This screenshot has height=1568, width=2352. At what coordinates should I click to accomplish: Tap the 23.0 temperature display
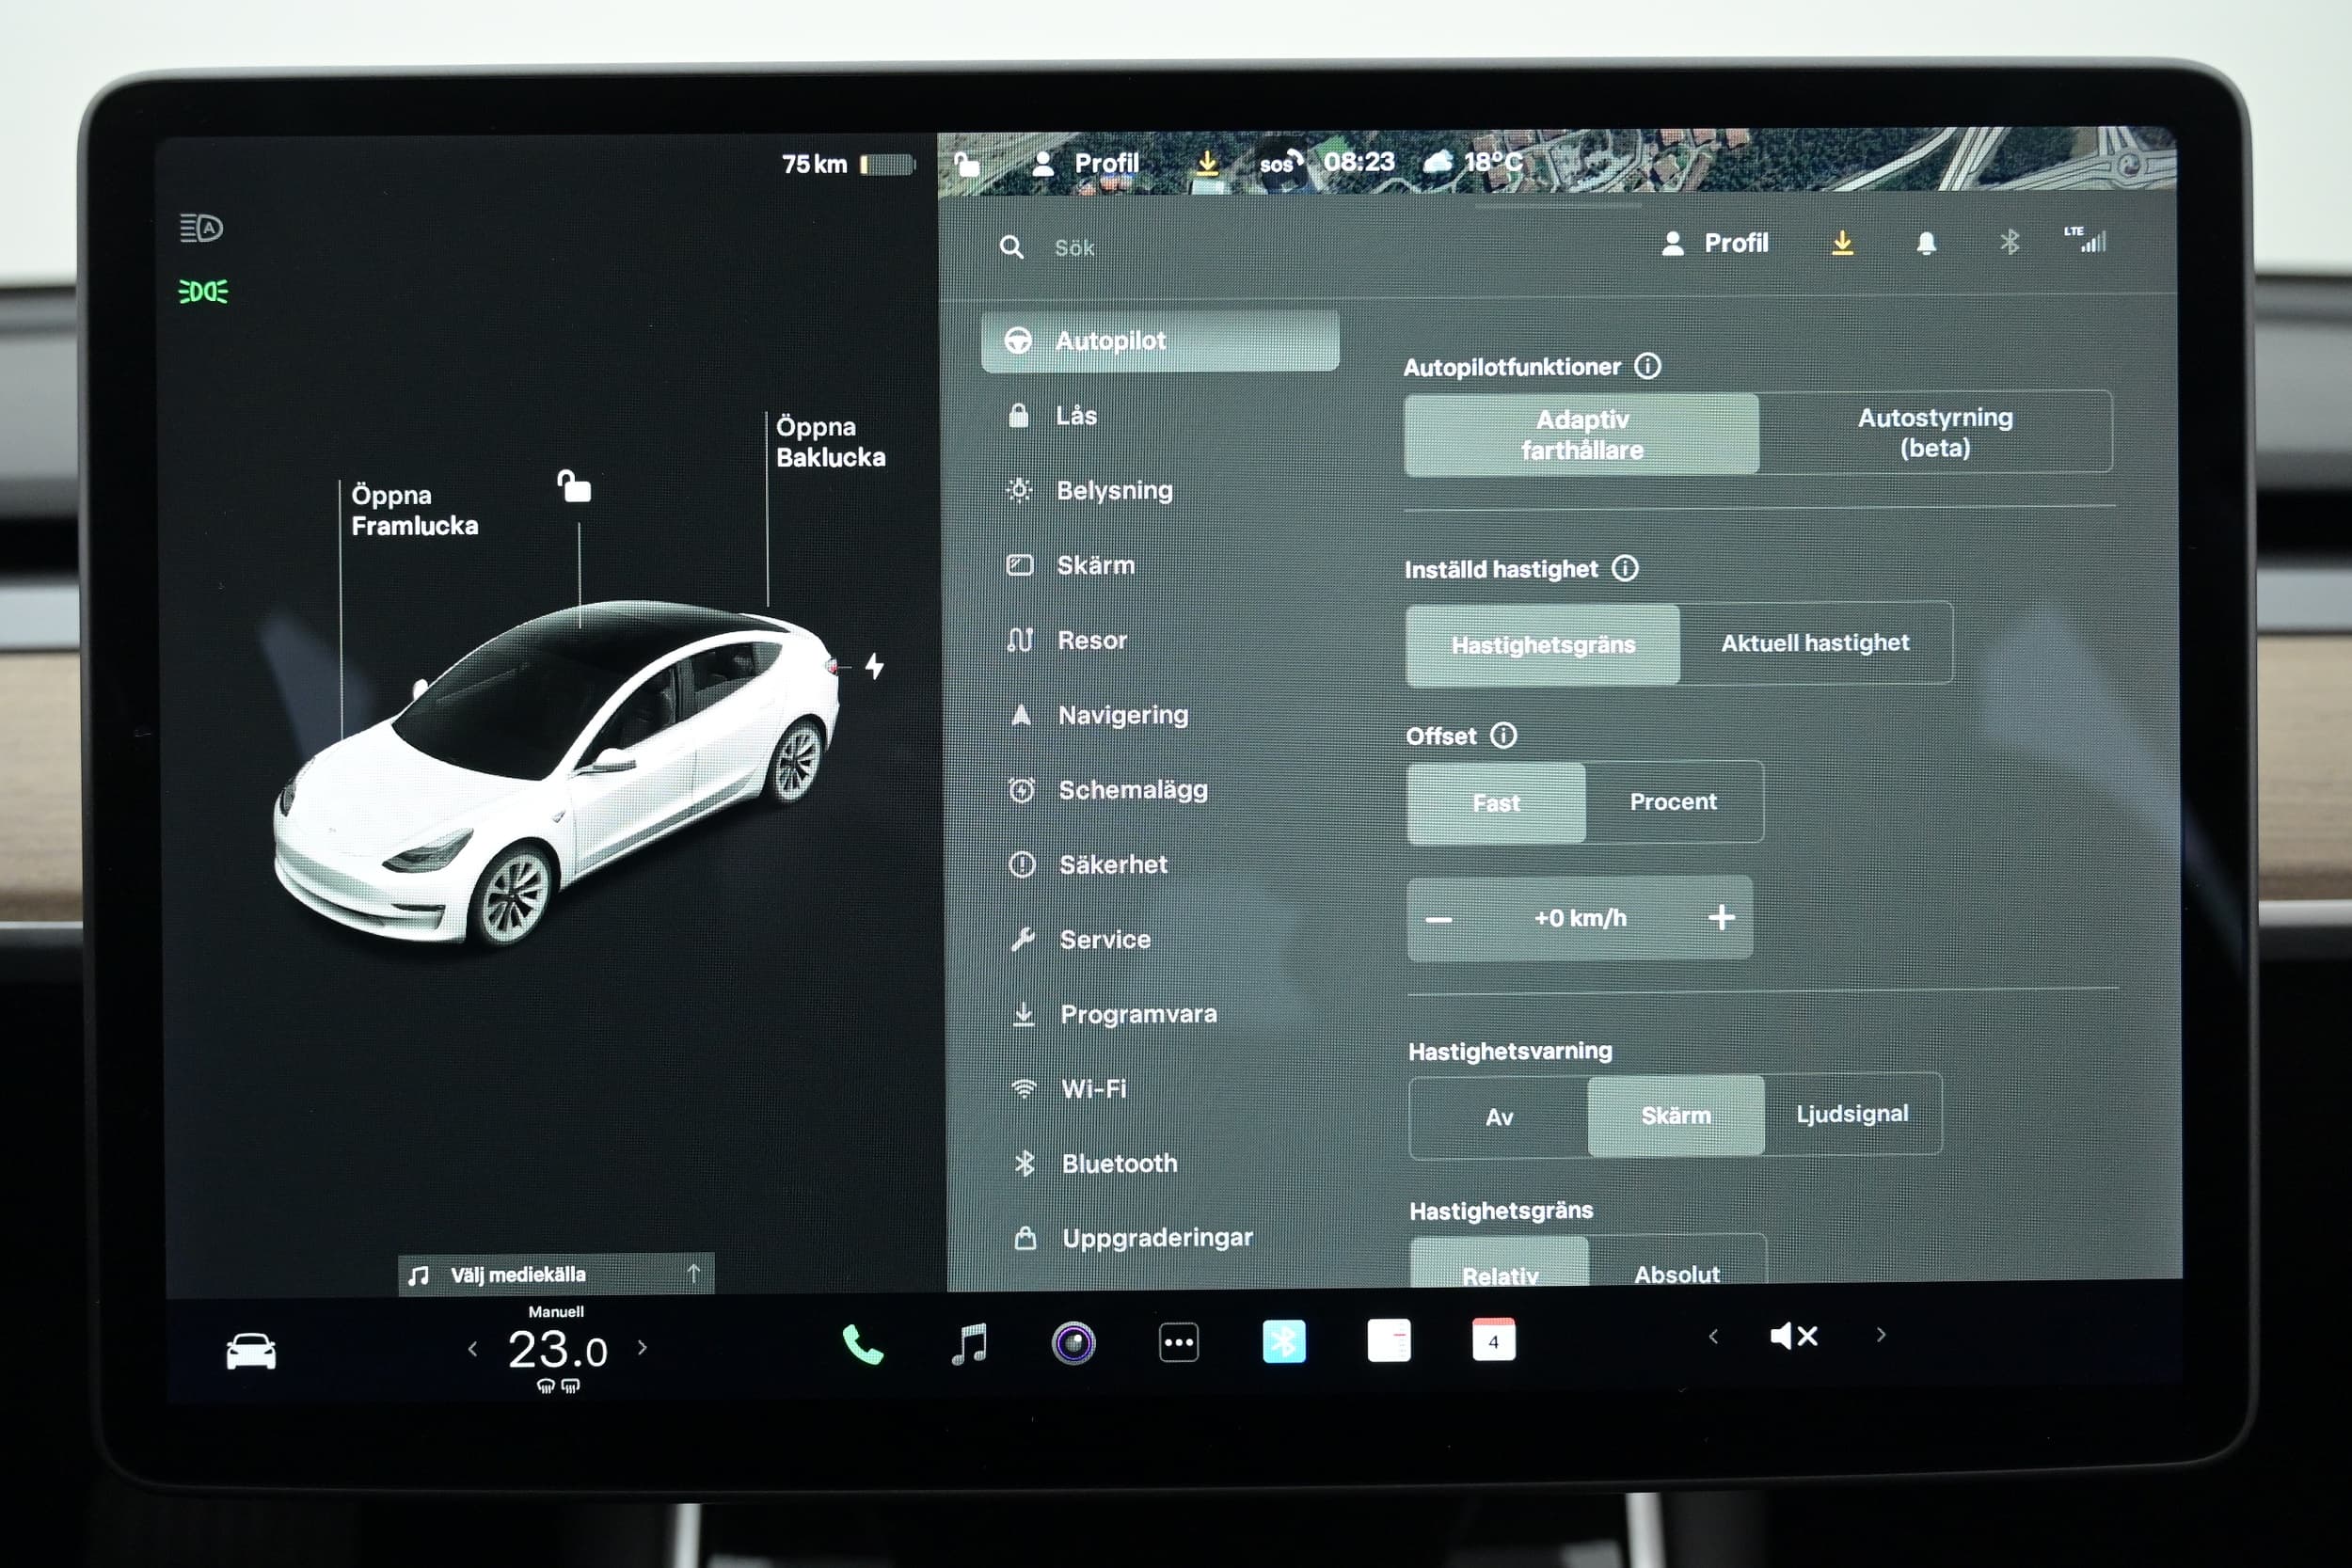(x=557, y=1350)
